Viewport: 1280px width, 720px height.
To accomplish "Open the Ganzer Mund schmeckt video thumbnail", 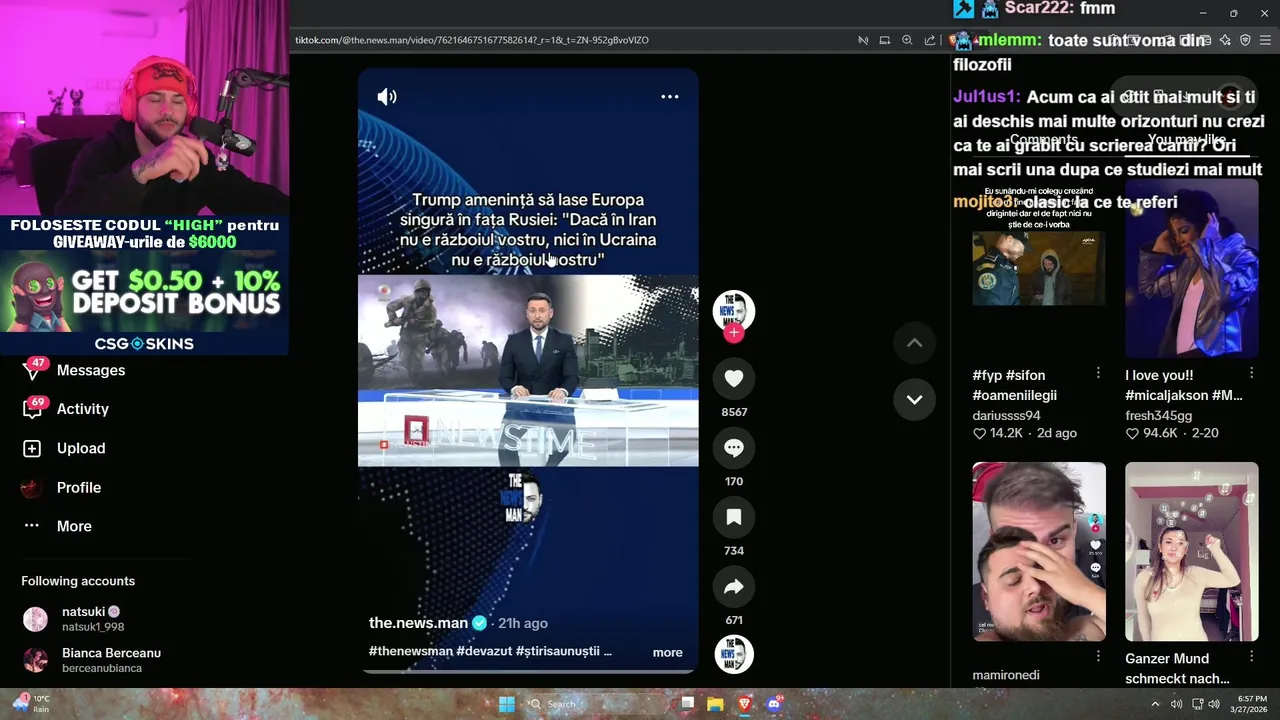I will pos(1191,551).
